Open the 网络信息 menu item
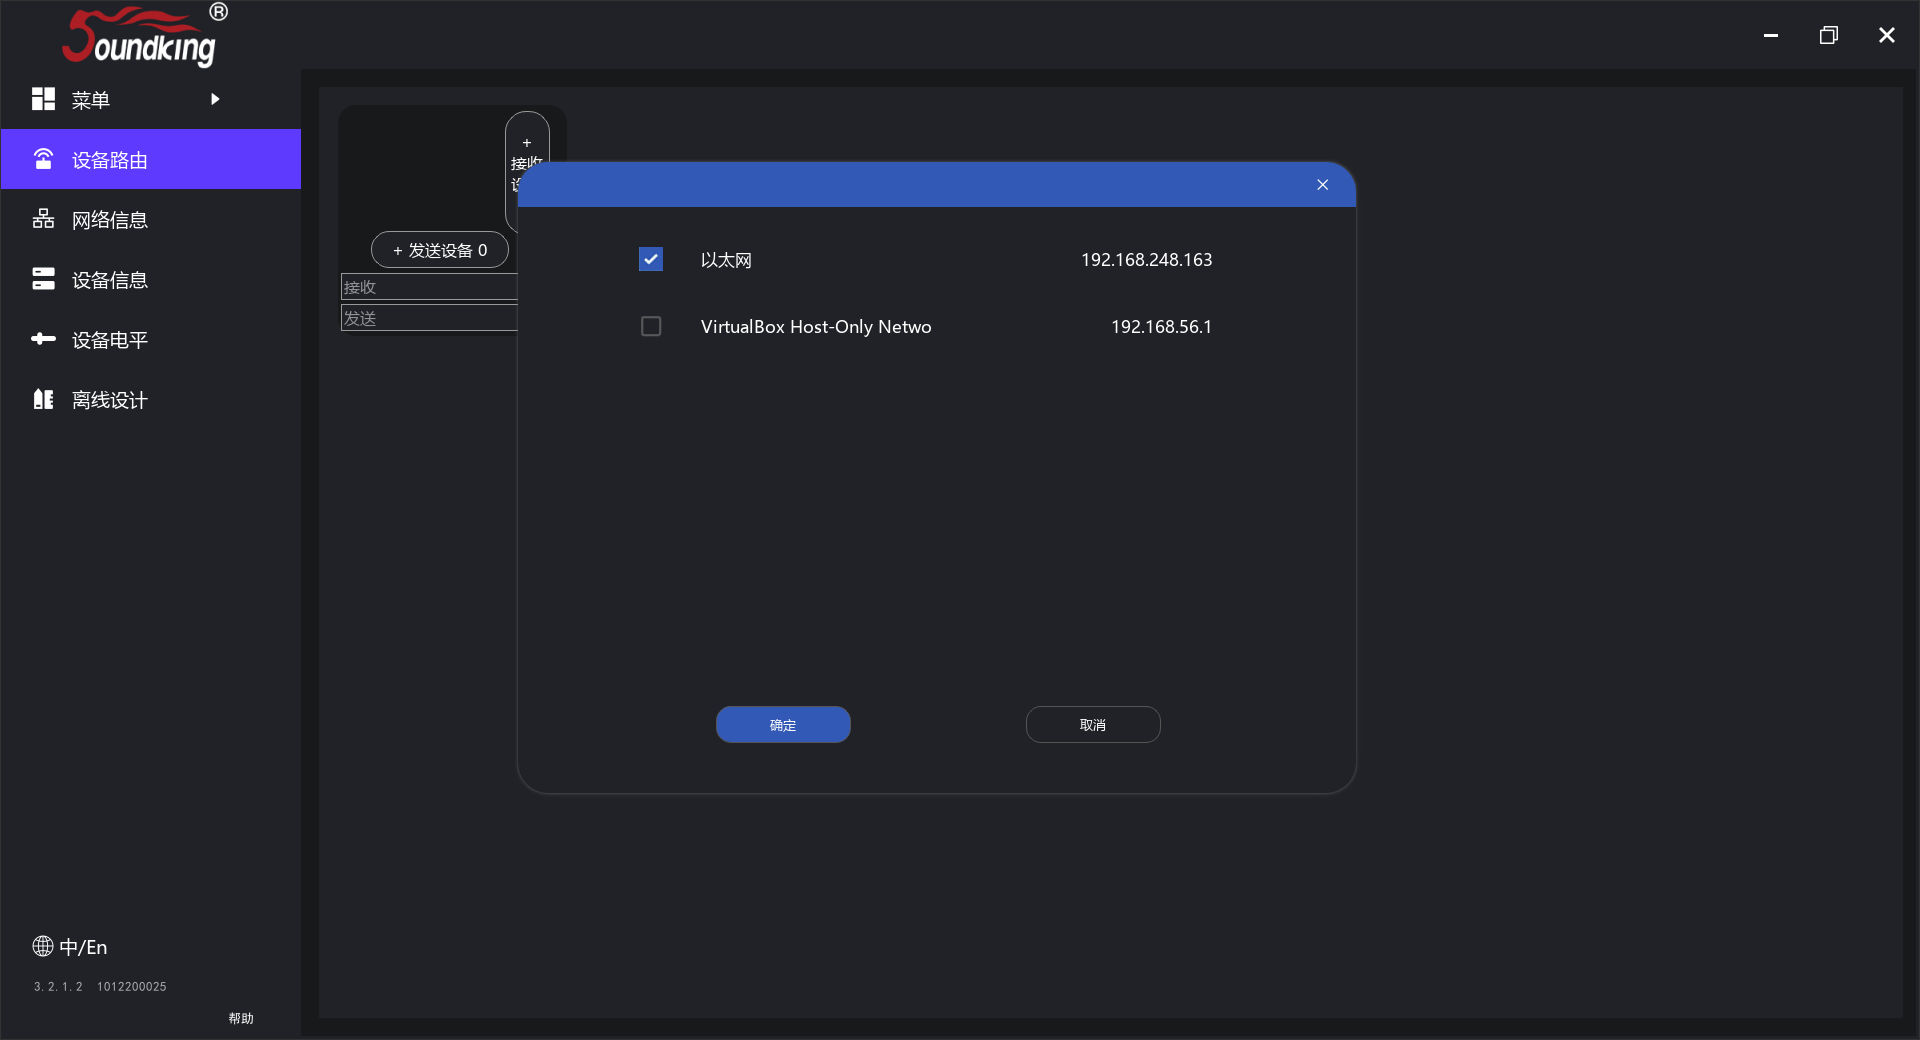The width and height of the screenshot is (1920, 1040). point(110,220)
